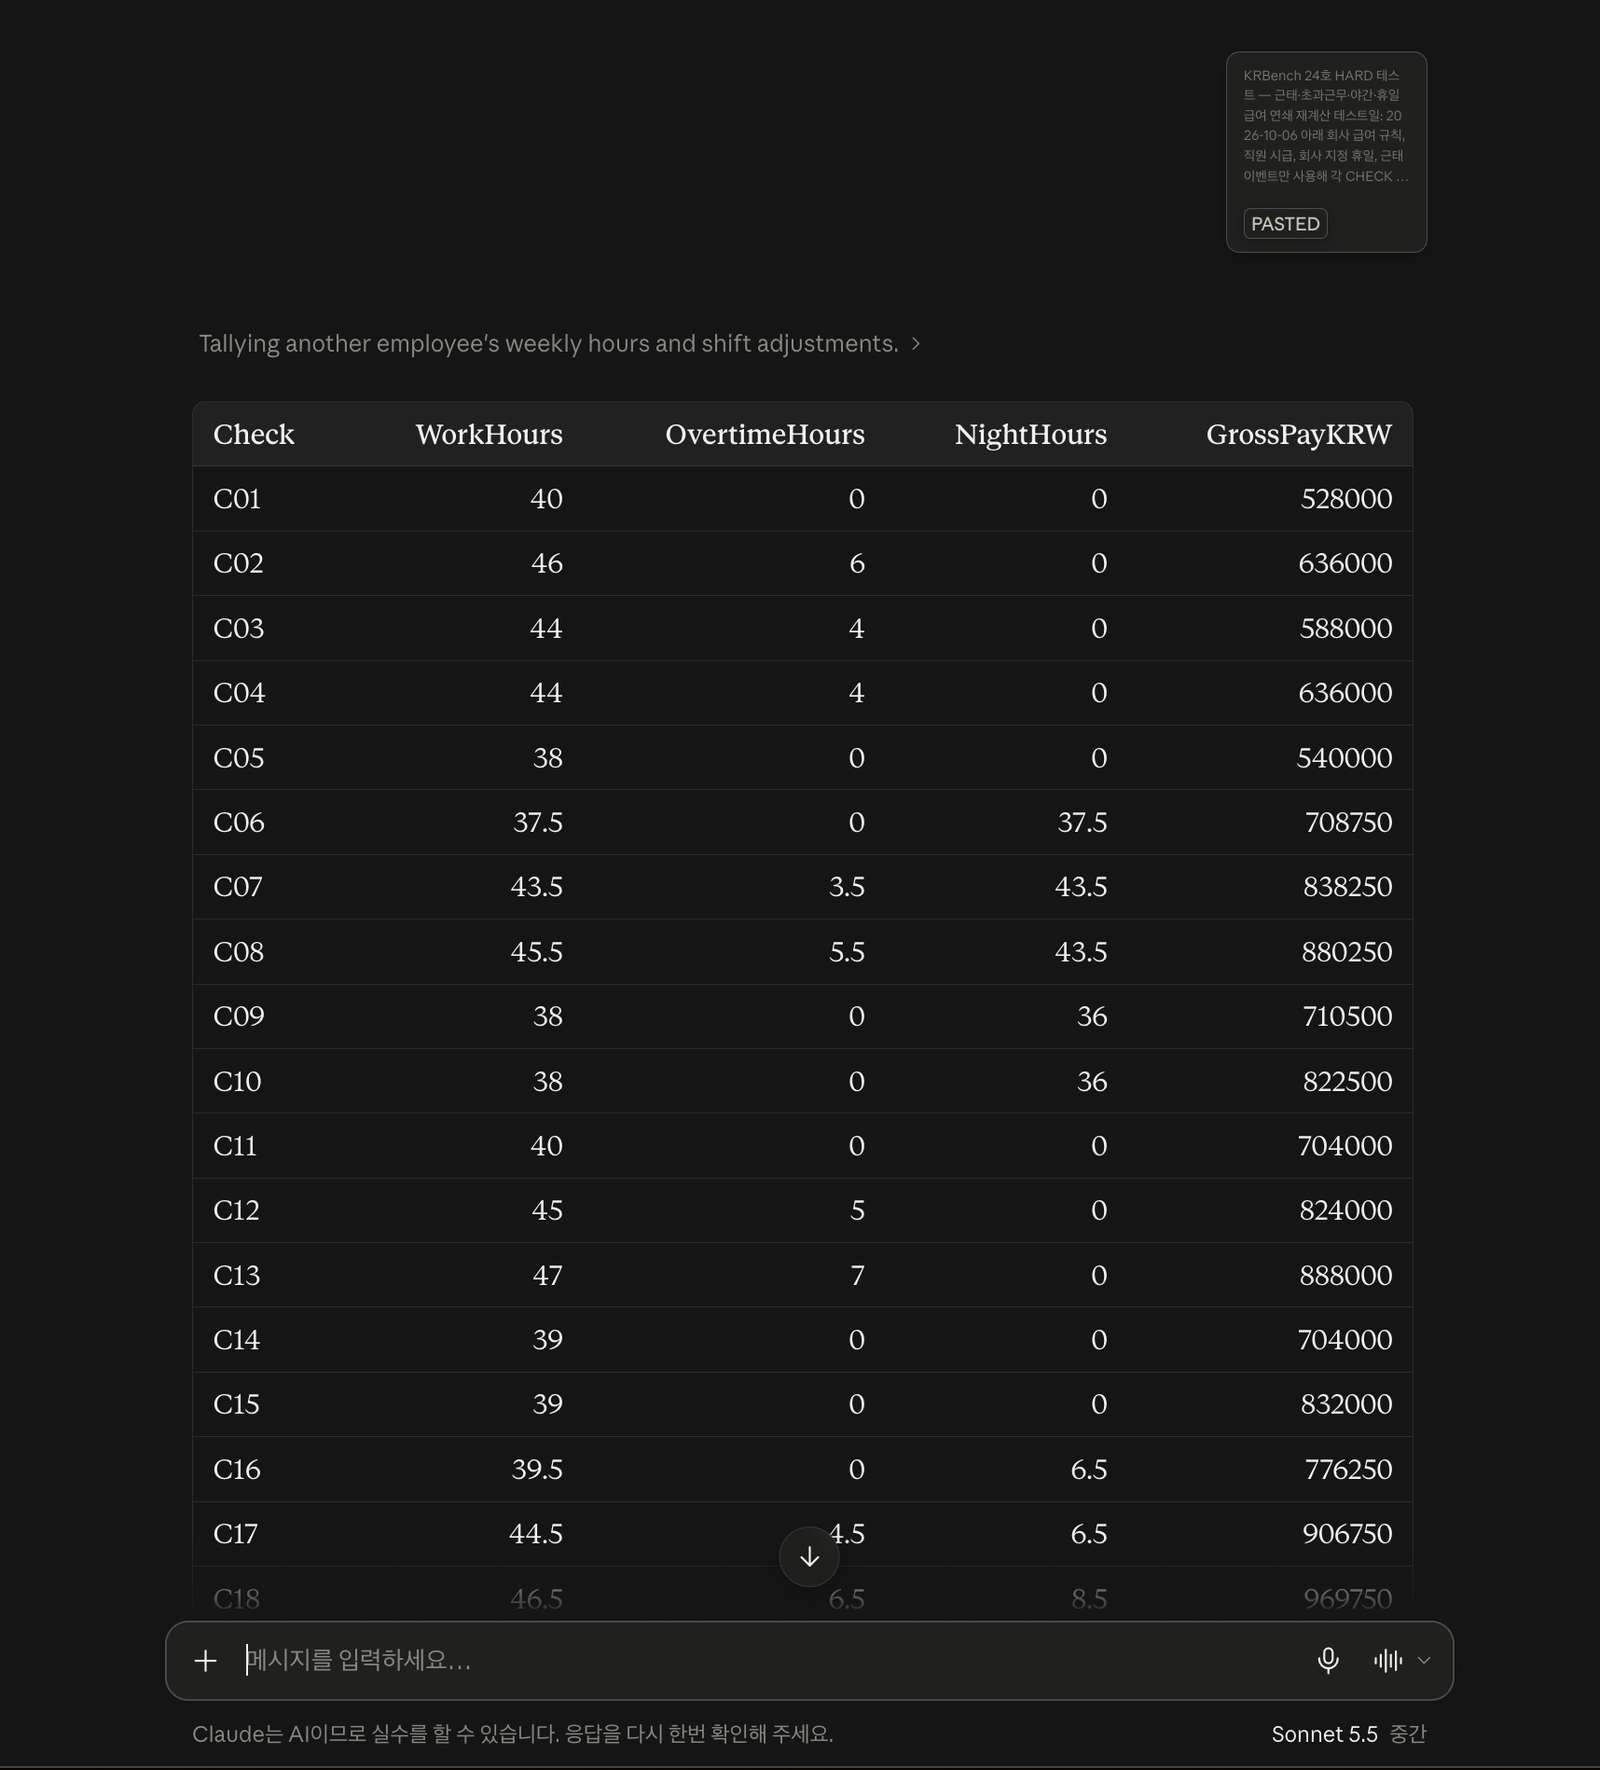Viewport: 1600px width, 1770px height.
Task: Click the C02 row label
Action: tap(238, 563)
